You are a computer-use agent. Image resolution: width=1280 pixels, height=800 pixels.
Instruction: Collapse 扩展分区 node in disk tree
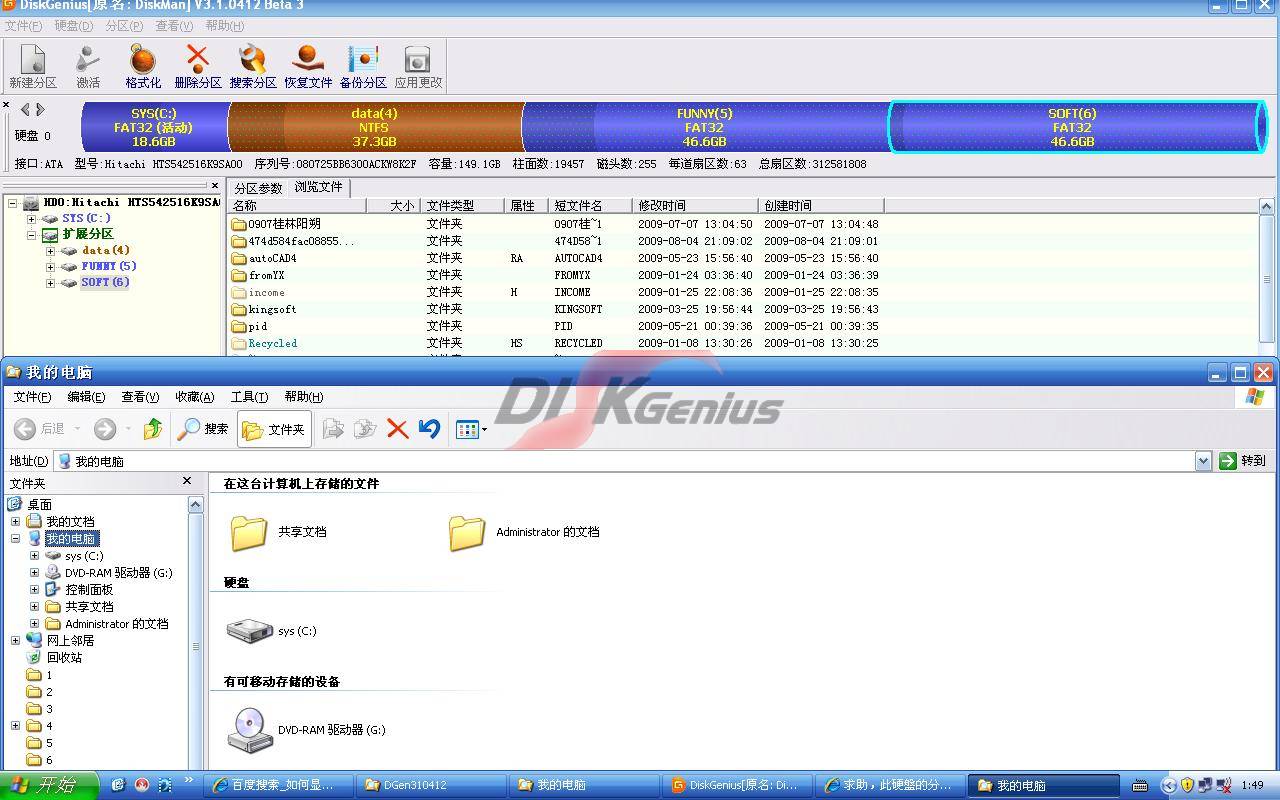pos(32,235)
